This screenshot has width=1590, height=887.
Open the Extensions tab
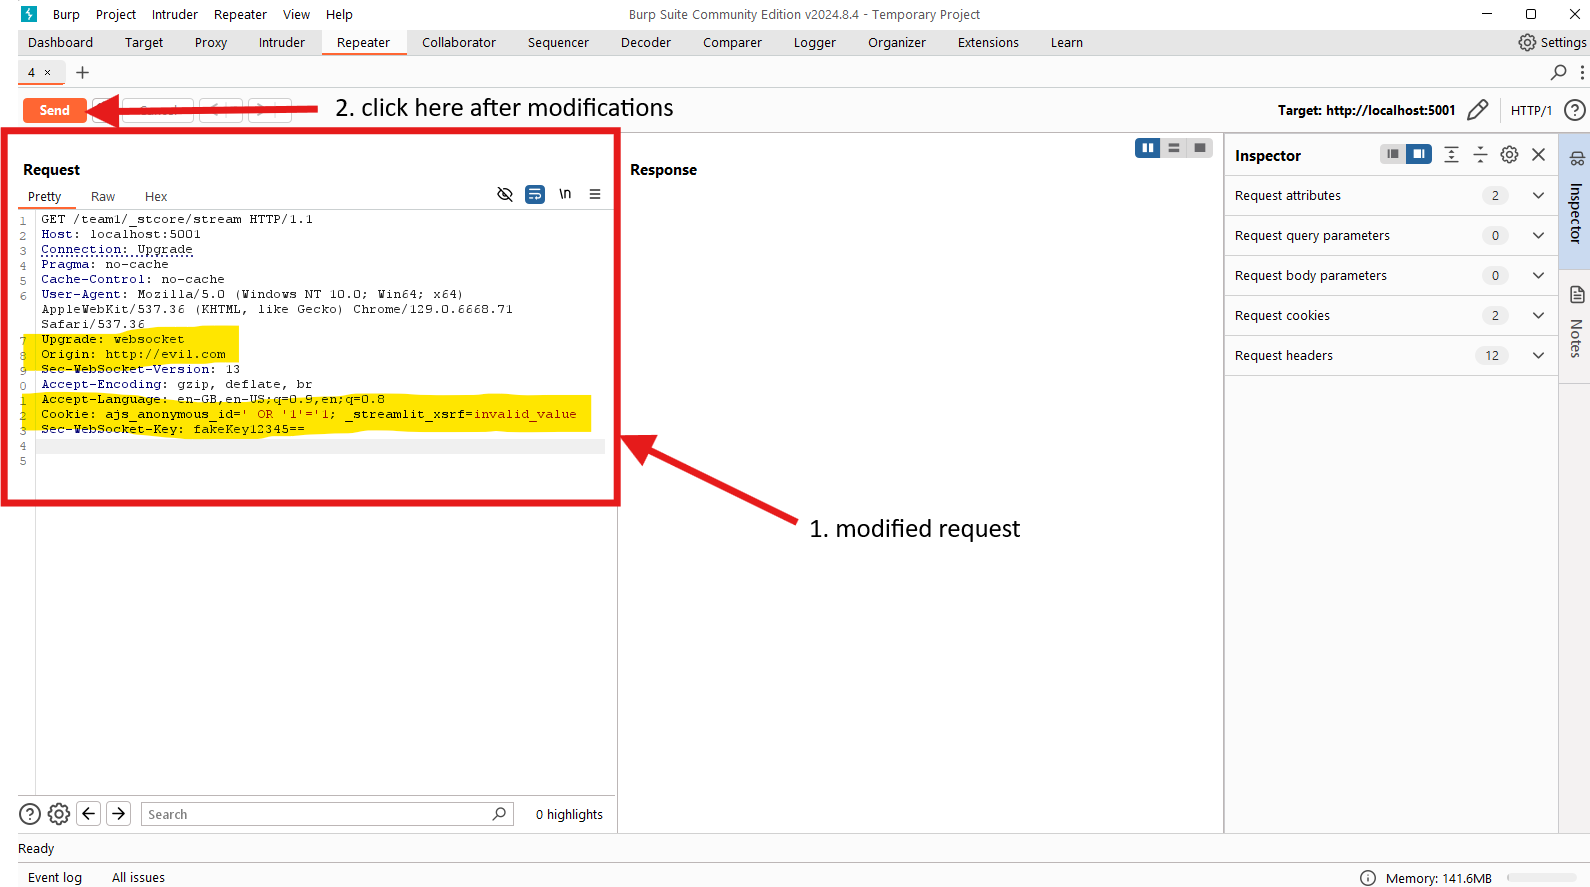(x=988, y=42)
